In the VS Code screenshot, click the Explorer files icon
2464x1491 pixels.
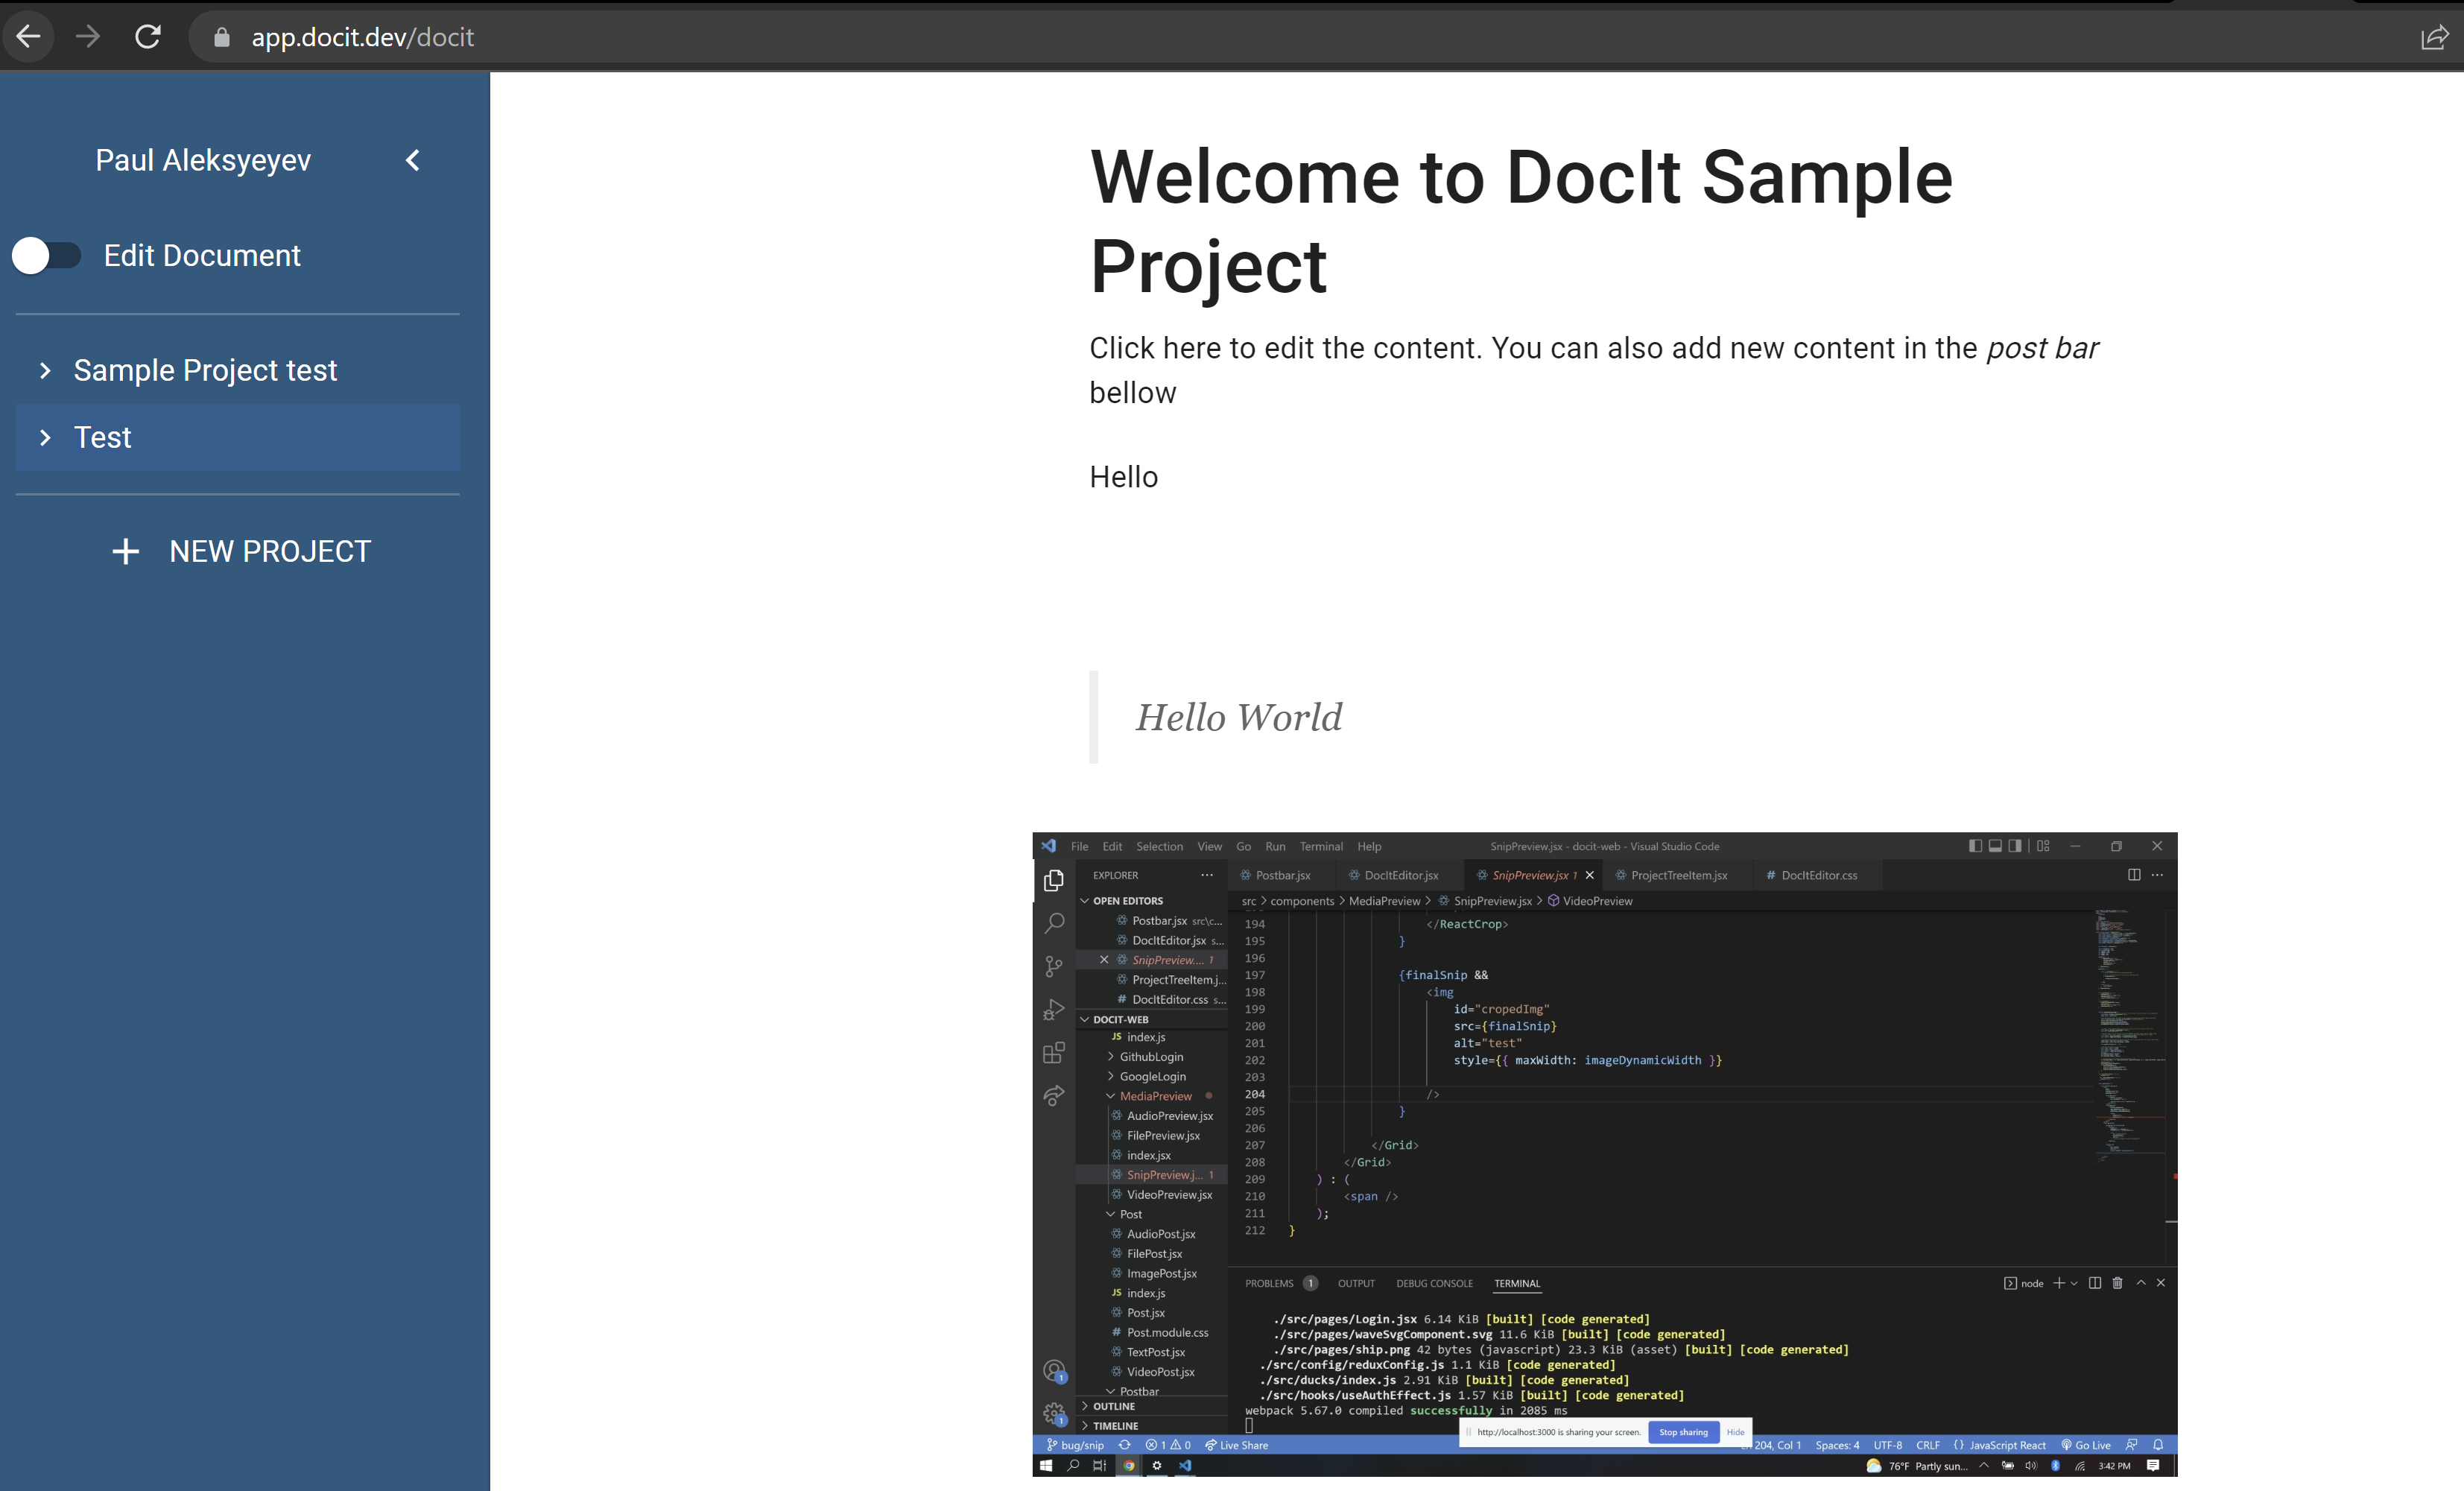pos(1053,880)
